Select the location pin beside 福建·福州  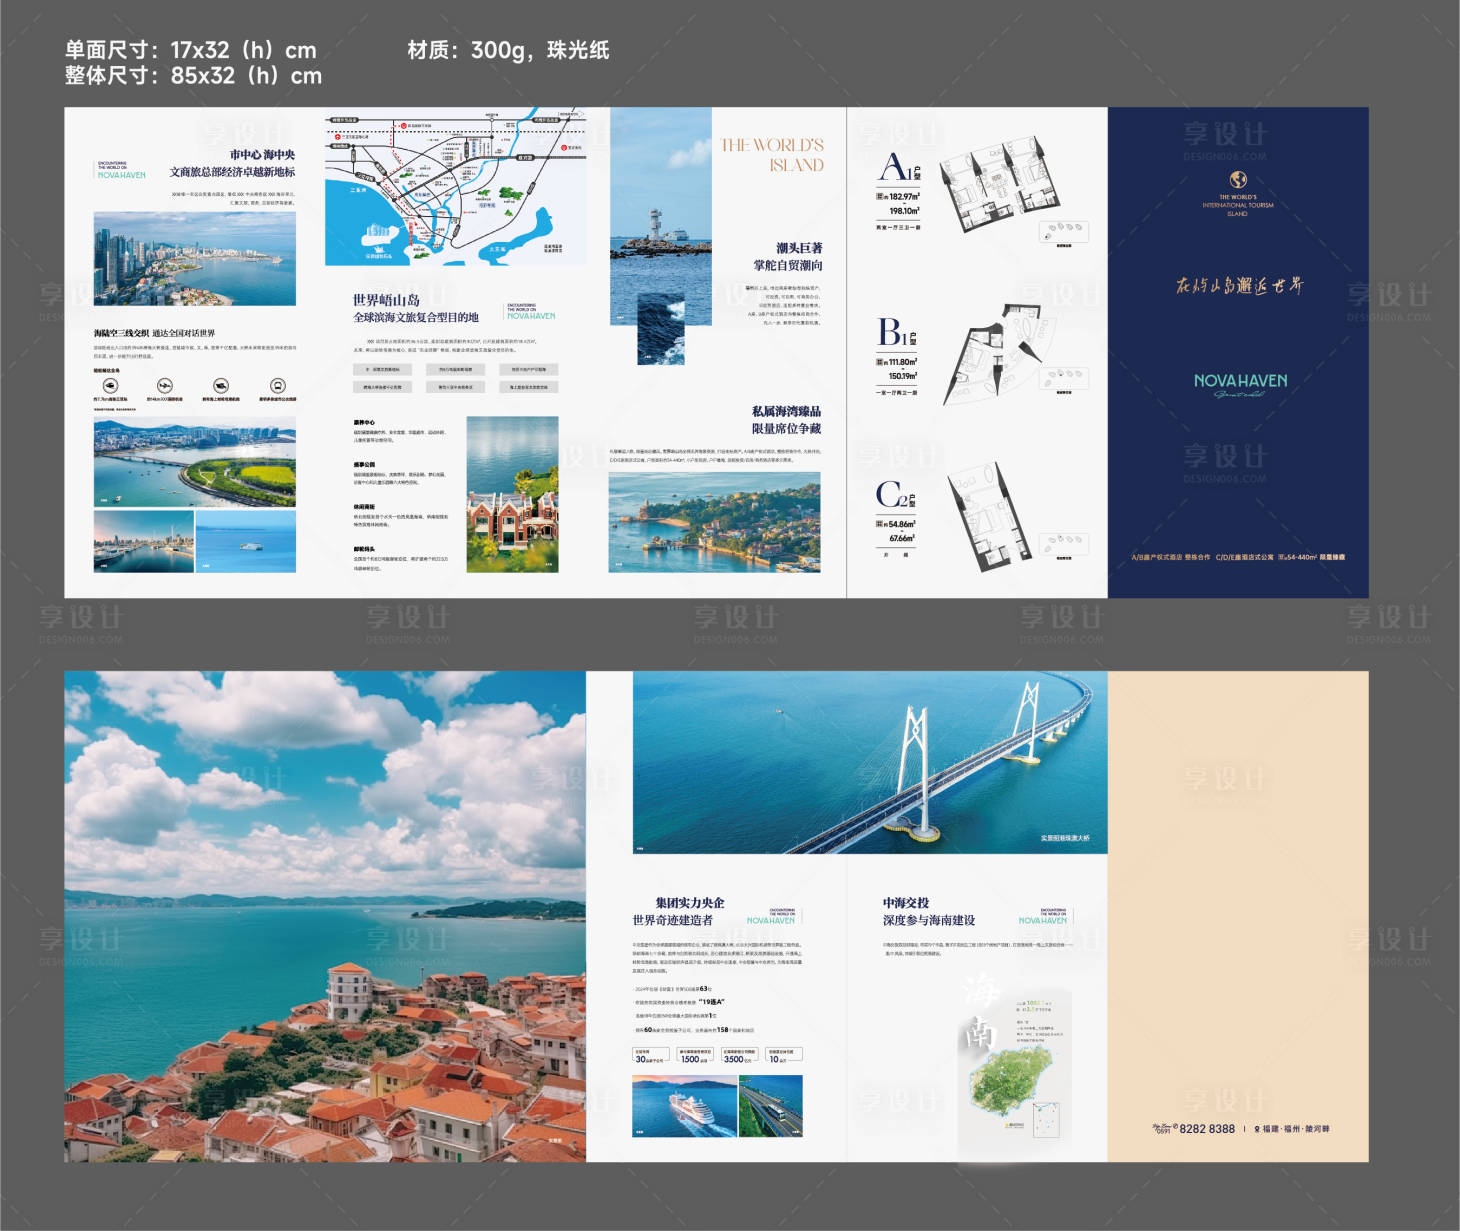click(1257, 1128)
